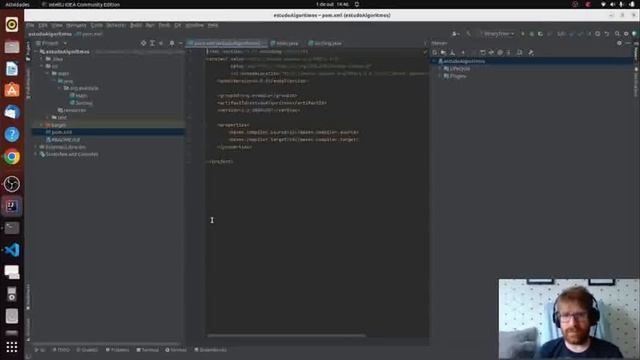Collapse the src folder

[x=42, y=66]
